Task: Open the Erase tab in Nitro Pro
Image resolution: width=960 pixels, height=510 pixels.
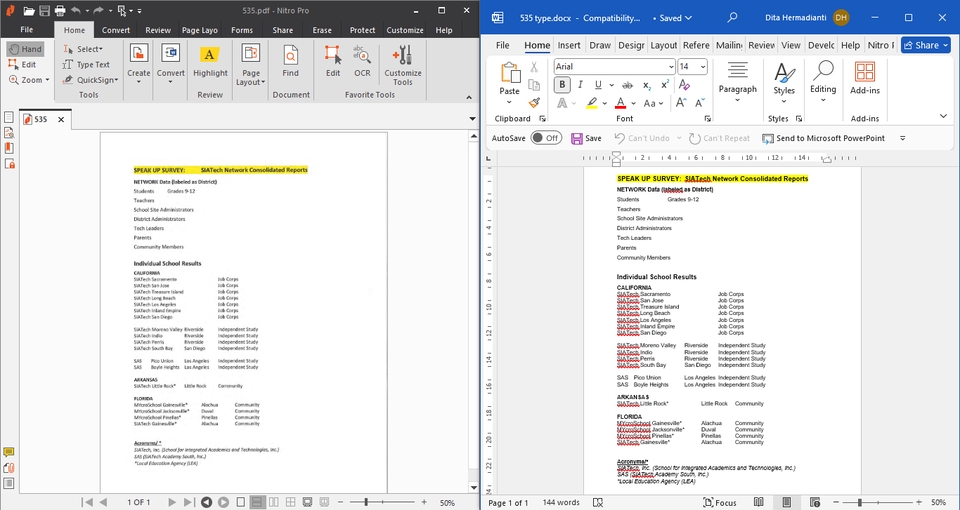Action: coord(322,29)
